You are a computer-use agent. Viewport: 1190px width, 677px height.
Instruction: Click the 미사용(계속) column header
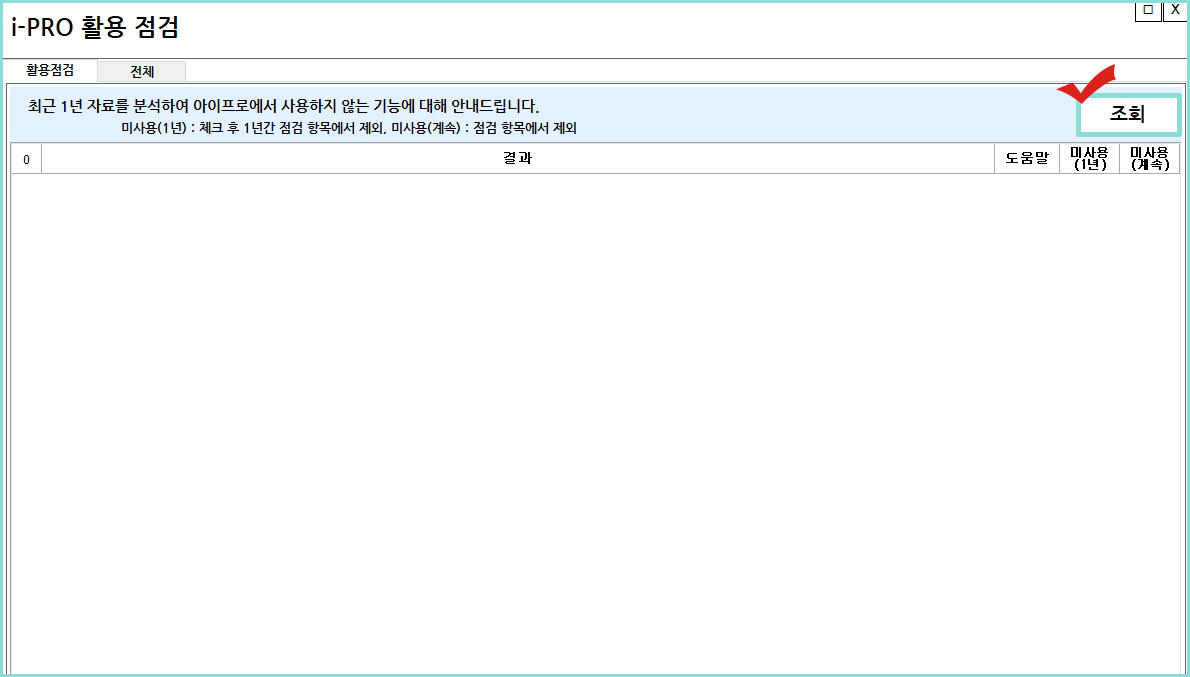[x=1150, y=159]
